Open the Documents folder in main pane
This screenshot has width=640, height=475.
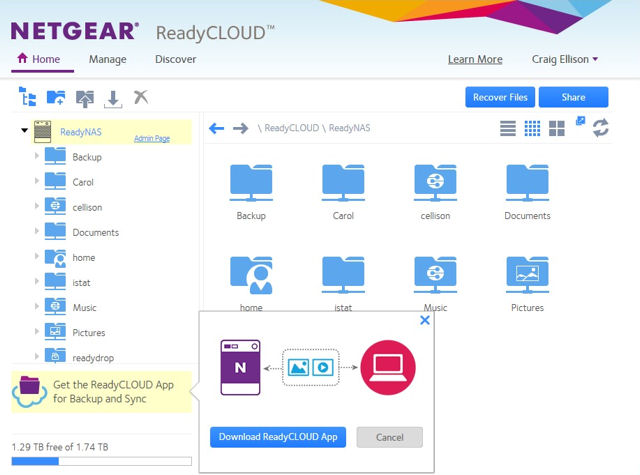527,184
